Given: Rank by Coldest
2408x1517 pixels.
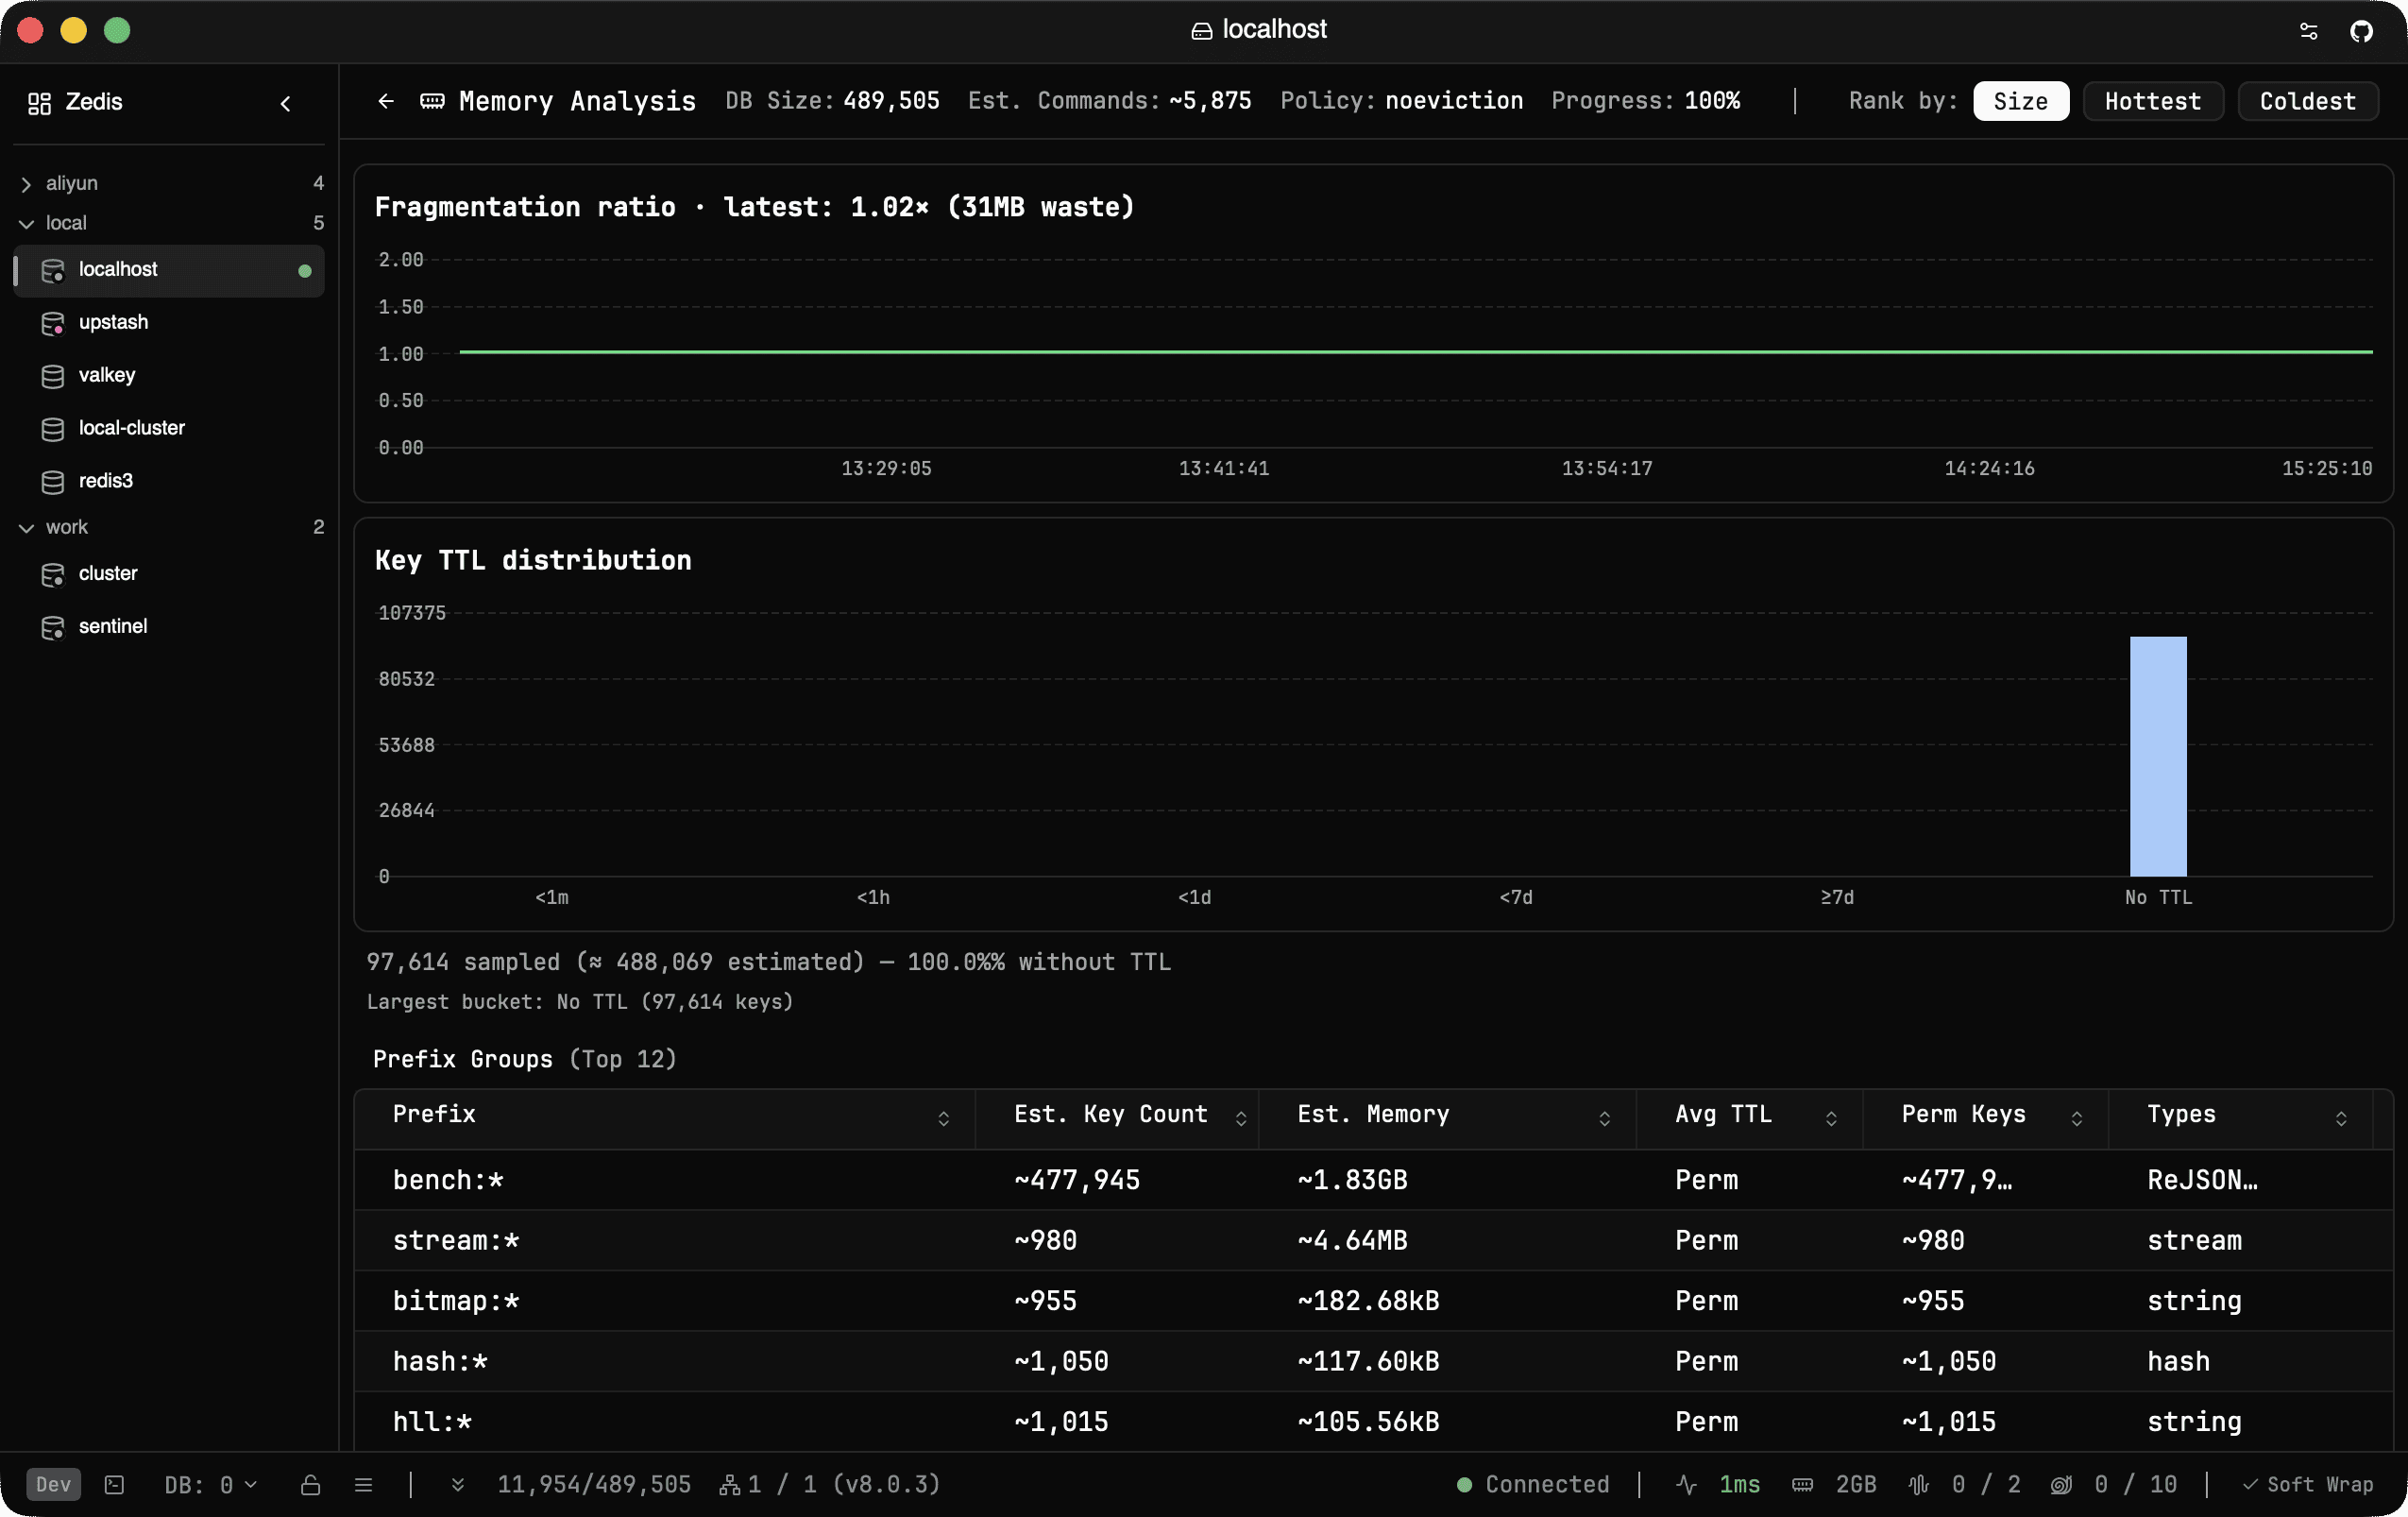Looking at the screenshot, I should [2308, 101].
